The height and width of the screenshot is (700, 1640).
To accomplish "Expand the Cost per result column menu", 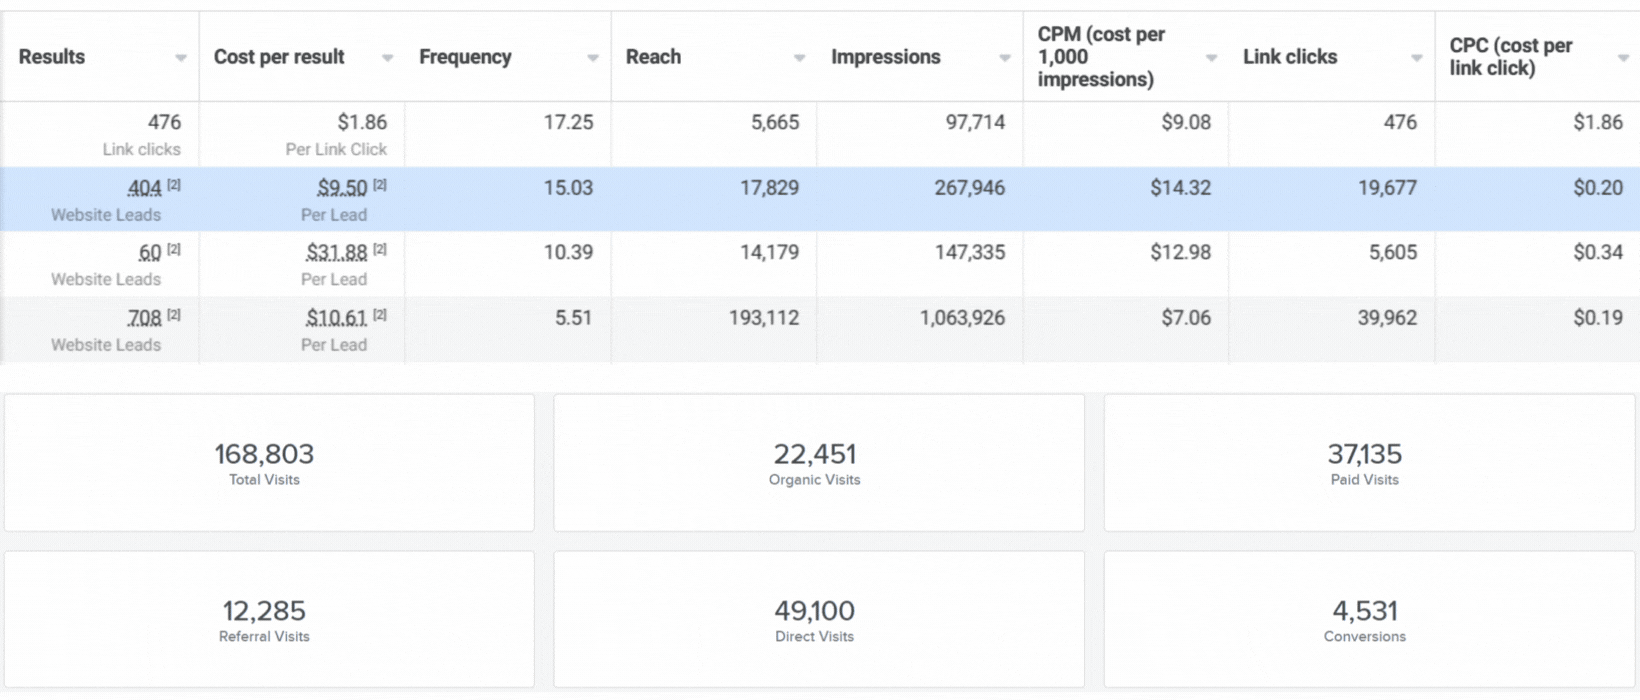I will [x=387, y=58].
